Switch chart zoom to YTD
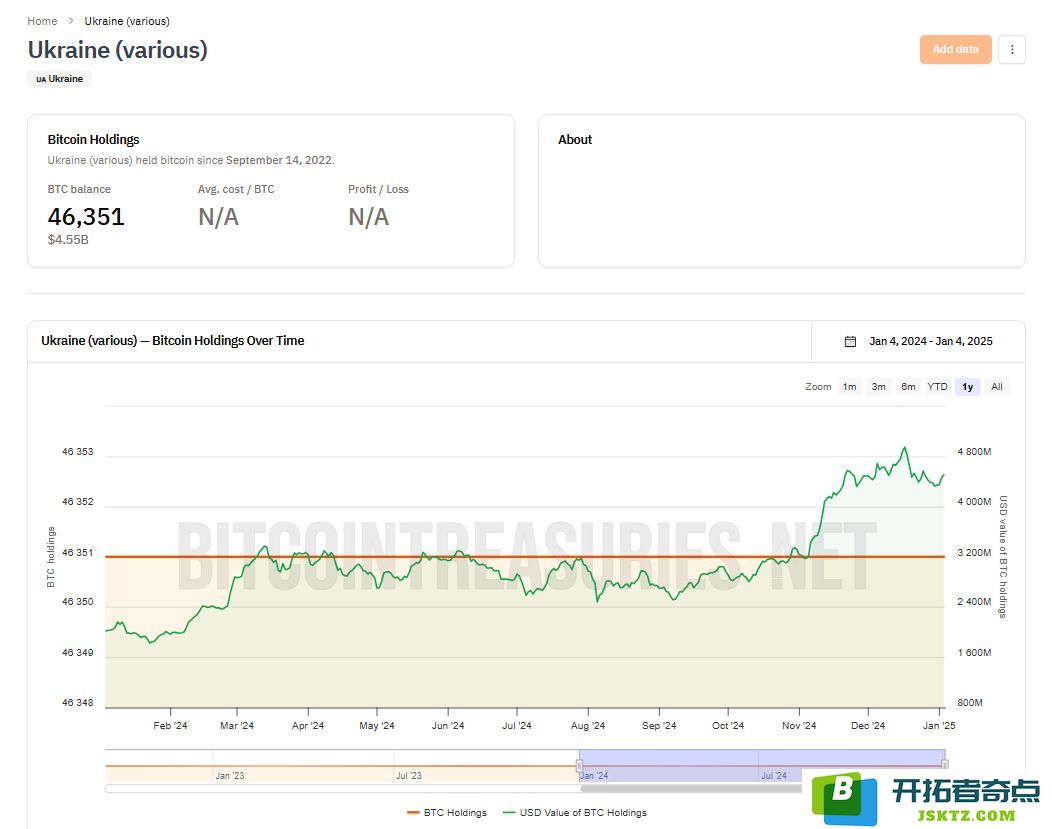 [937, 387]
